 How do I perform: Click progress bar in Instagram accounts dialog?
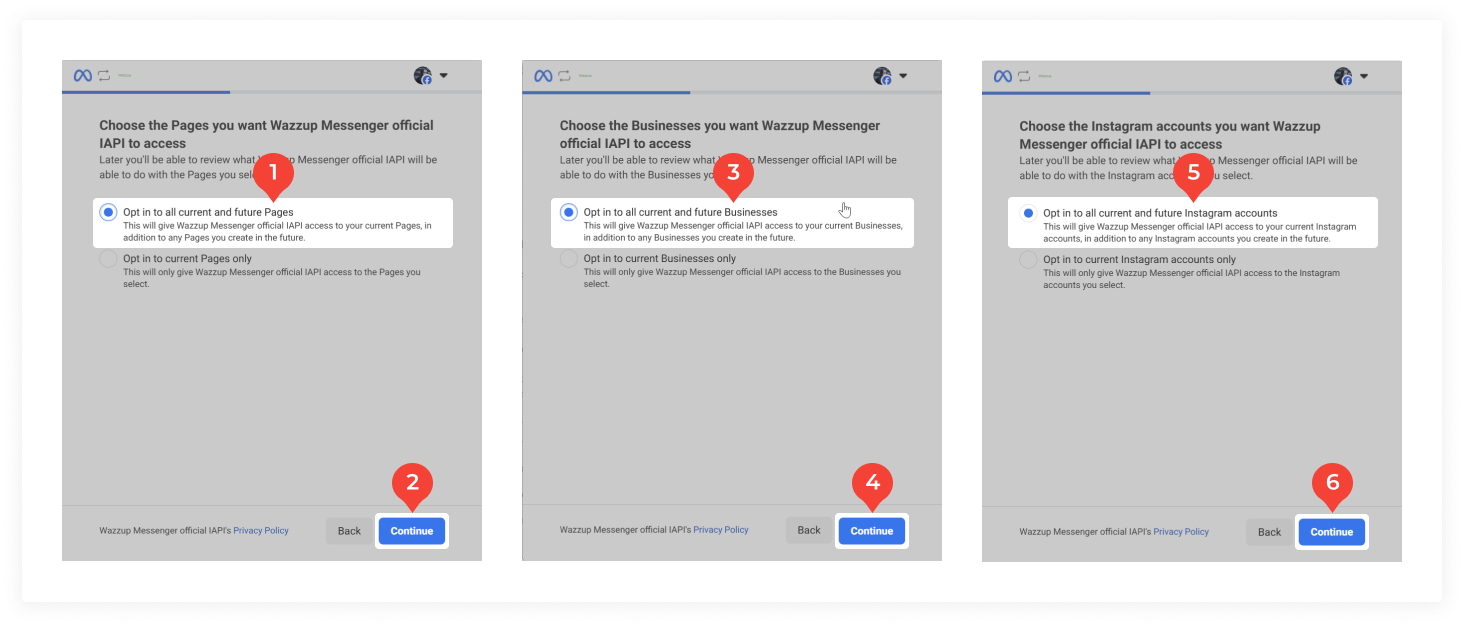coord(1192,92)
